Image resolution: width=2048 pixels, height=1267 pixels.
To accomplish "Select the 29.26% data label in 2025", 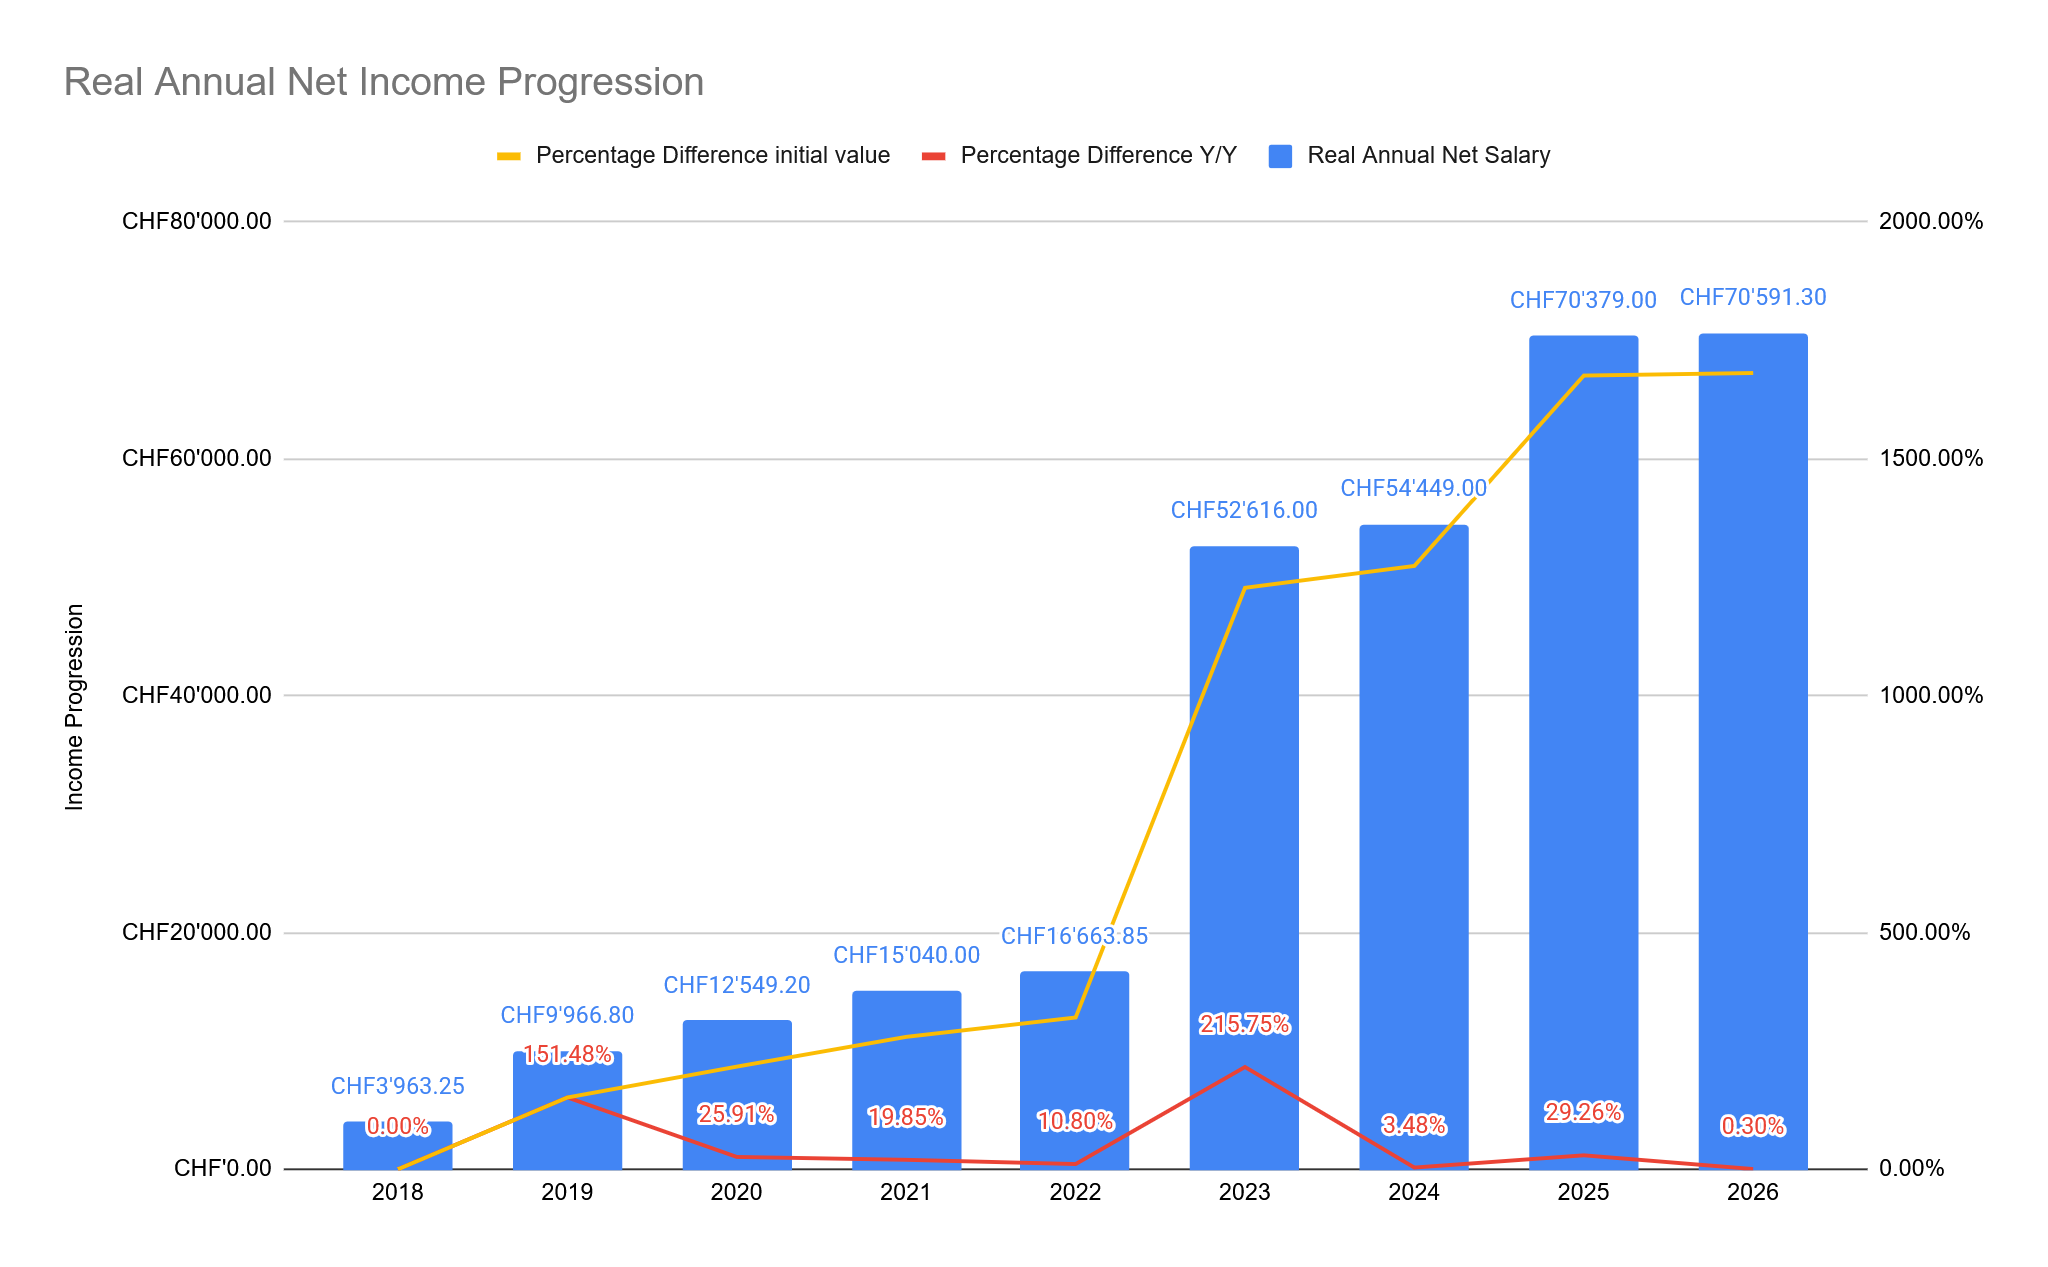I will [x=1583, y=1112].
